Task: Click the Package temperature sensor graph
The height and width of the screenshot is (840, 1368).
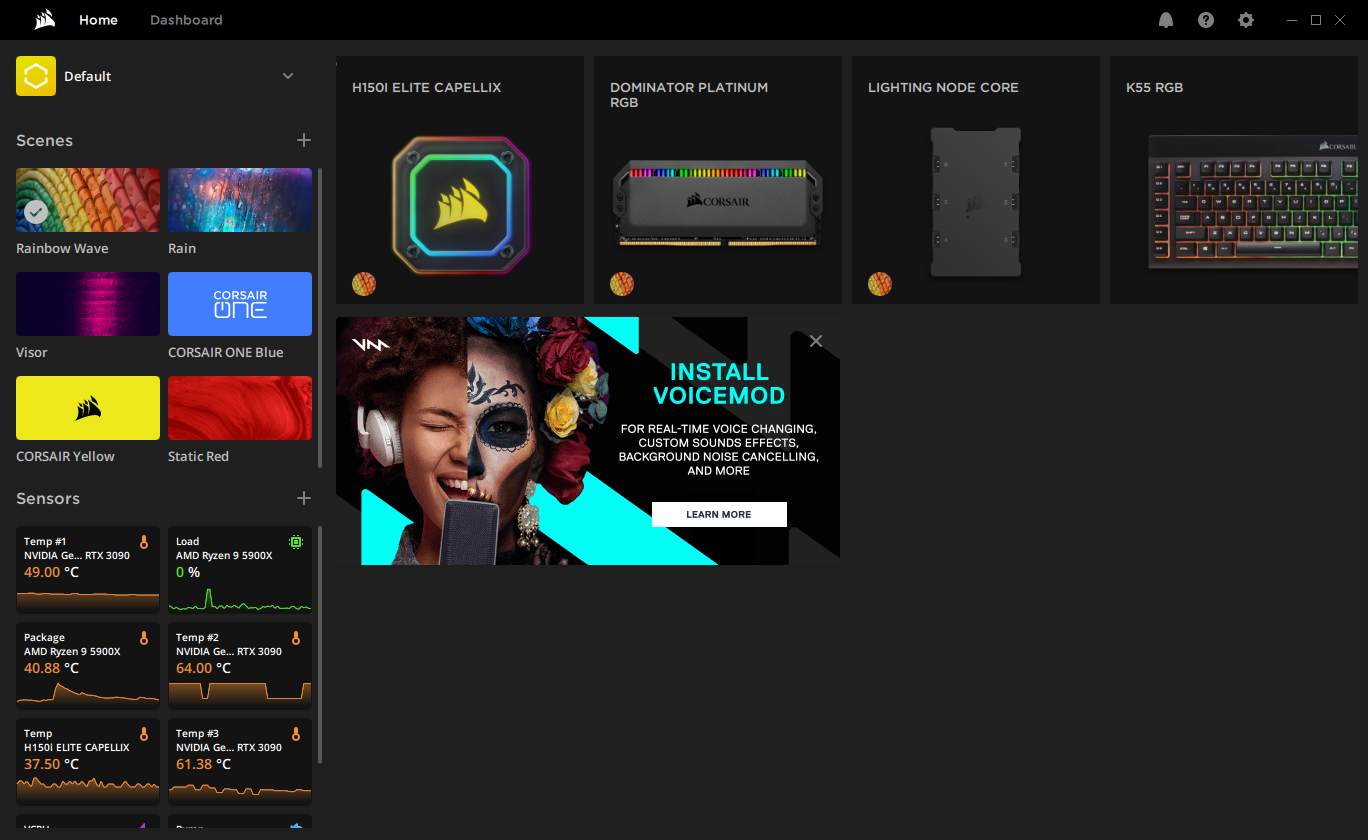Action: click(x=88, y=695)
